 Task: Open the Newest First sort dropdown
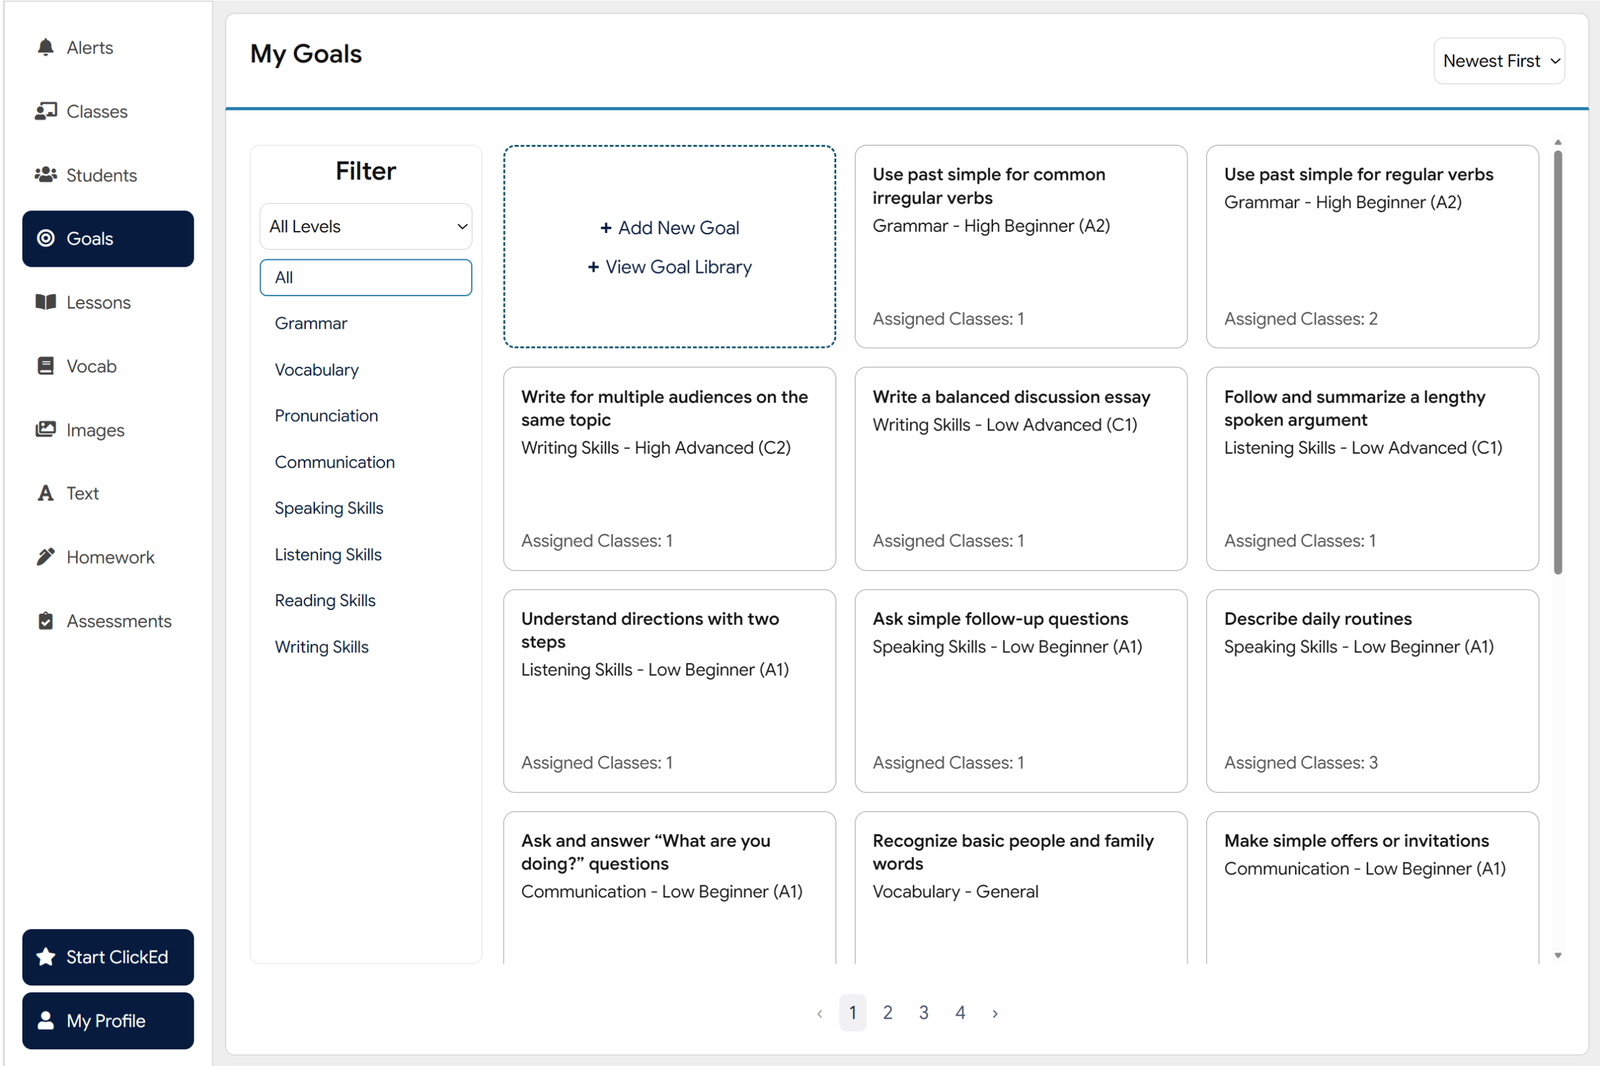pyautogui.click(x=1499, y=61)
